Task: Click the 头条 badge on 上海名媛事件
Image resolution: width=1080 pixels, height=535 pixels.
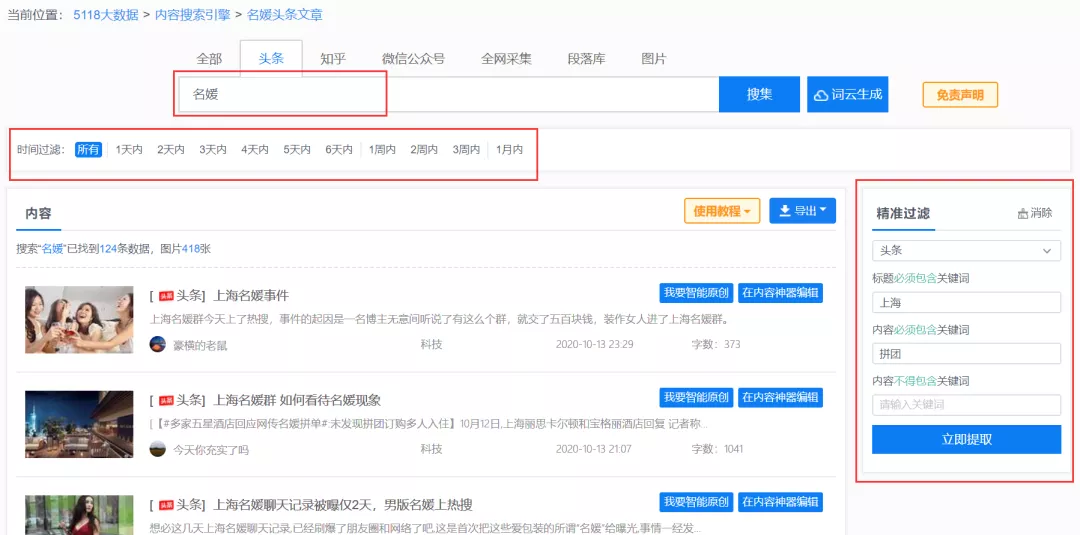Action: pos(166,296)
